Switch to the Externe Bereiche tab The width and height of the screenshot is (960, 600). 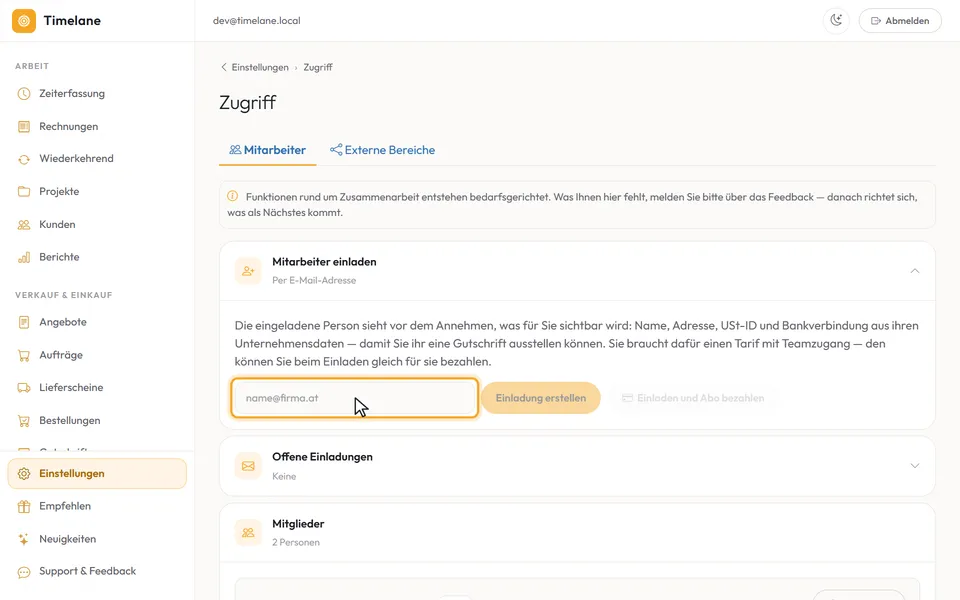point(383,150)
